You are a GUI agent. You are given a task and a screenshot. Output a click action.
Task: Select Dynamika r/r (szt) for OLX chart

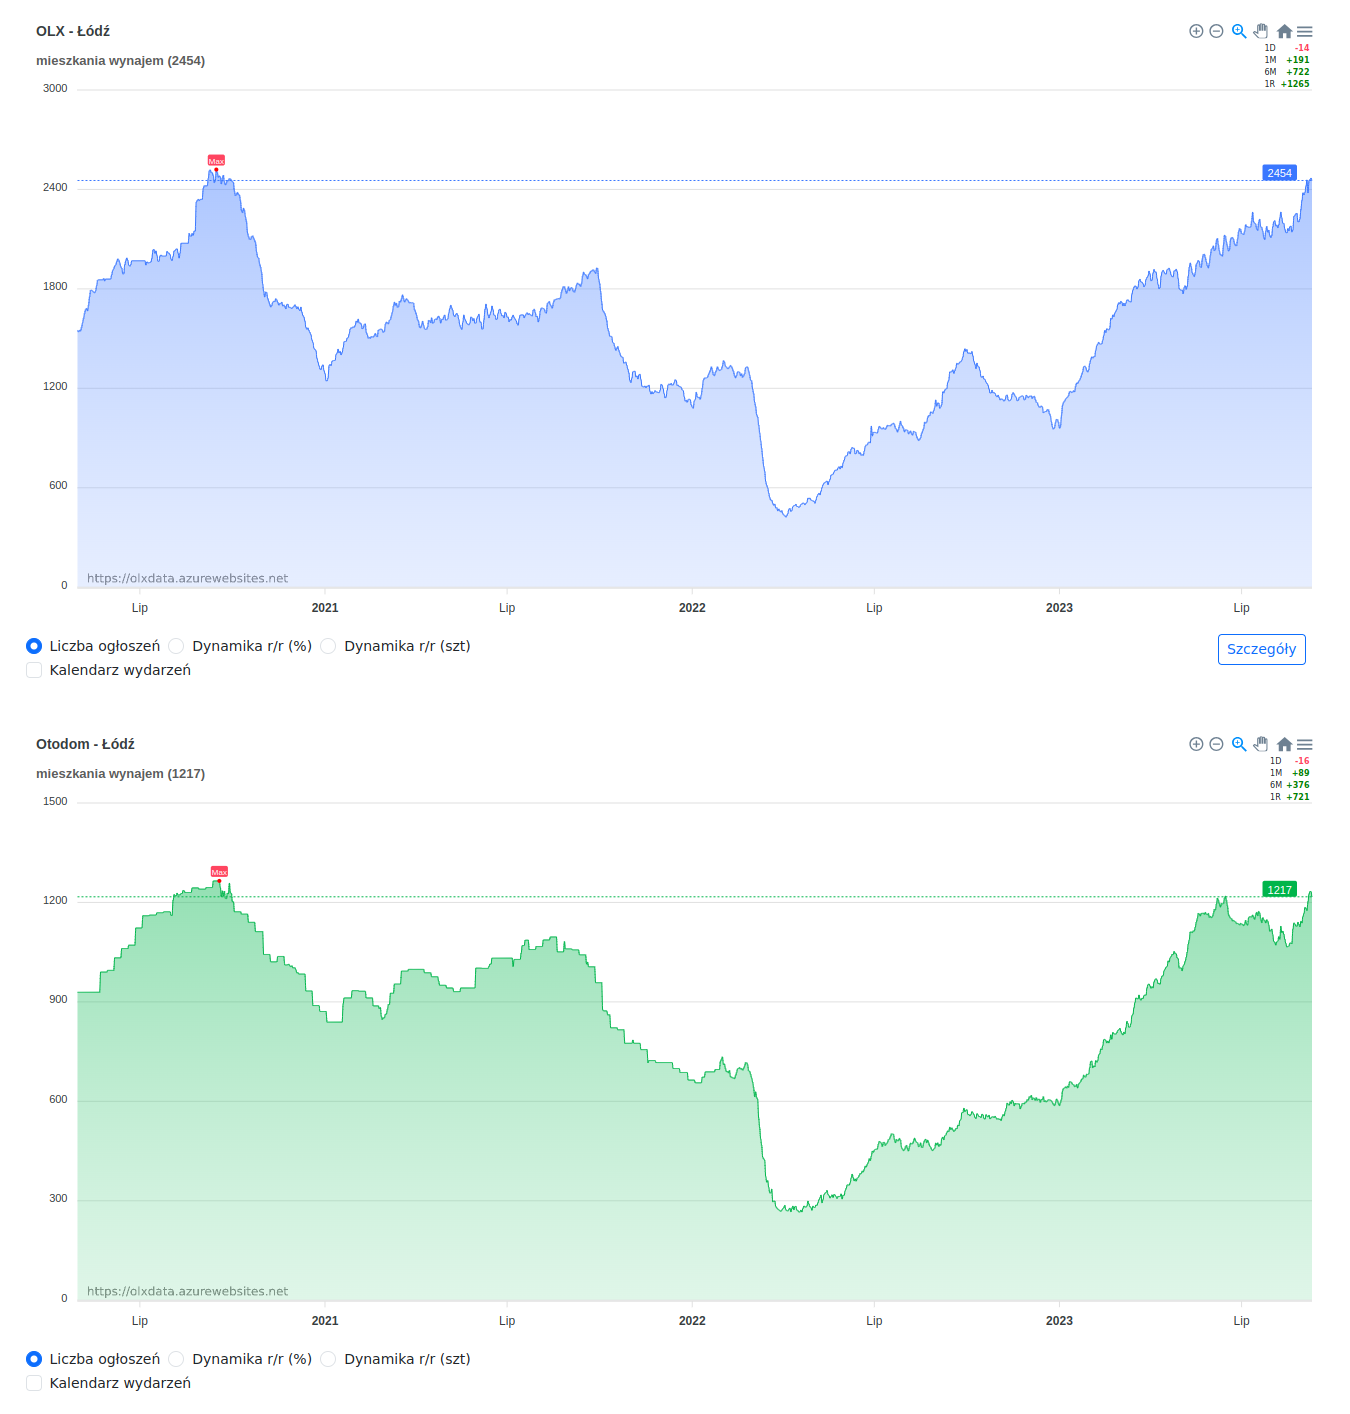(329, 646)
